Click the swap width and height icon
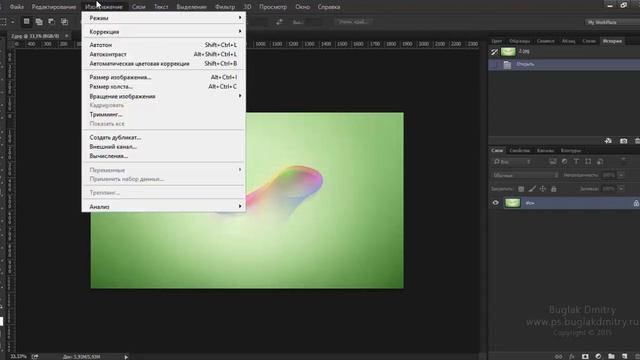 point(279,22)
